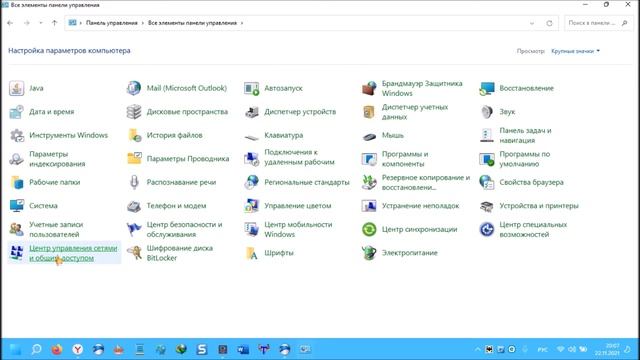Open Центр синхронизации icon
640x360 pixels.
[369, 229]
